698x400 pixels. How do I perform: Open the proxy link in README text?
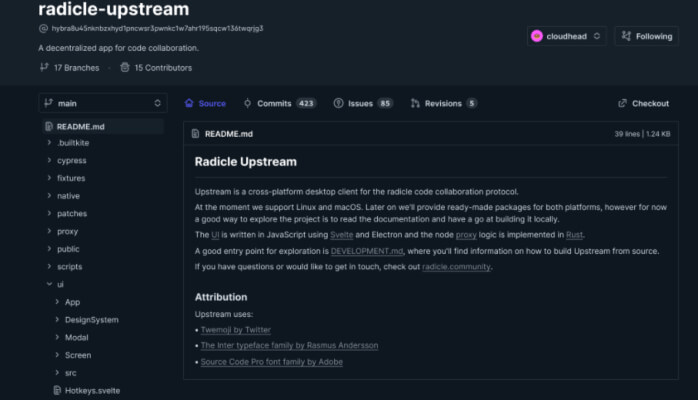(x=466, y=234)
